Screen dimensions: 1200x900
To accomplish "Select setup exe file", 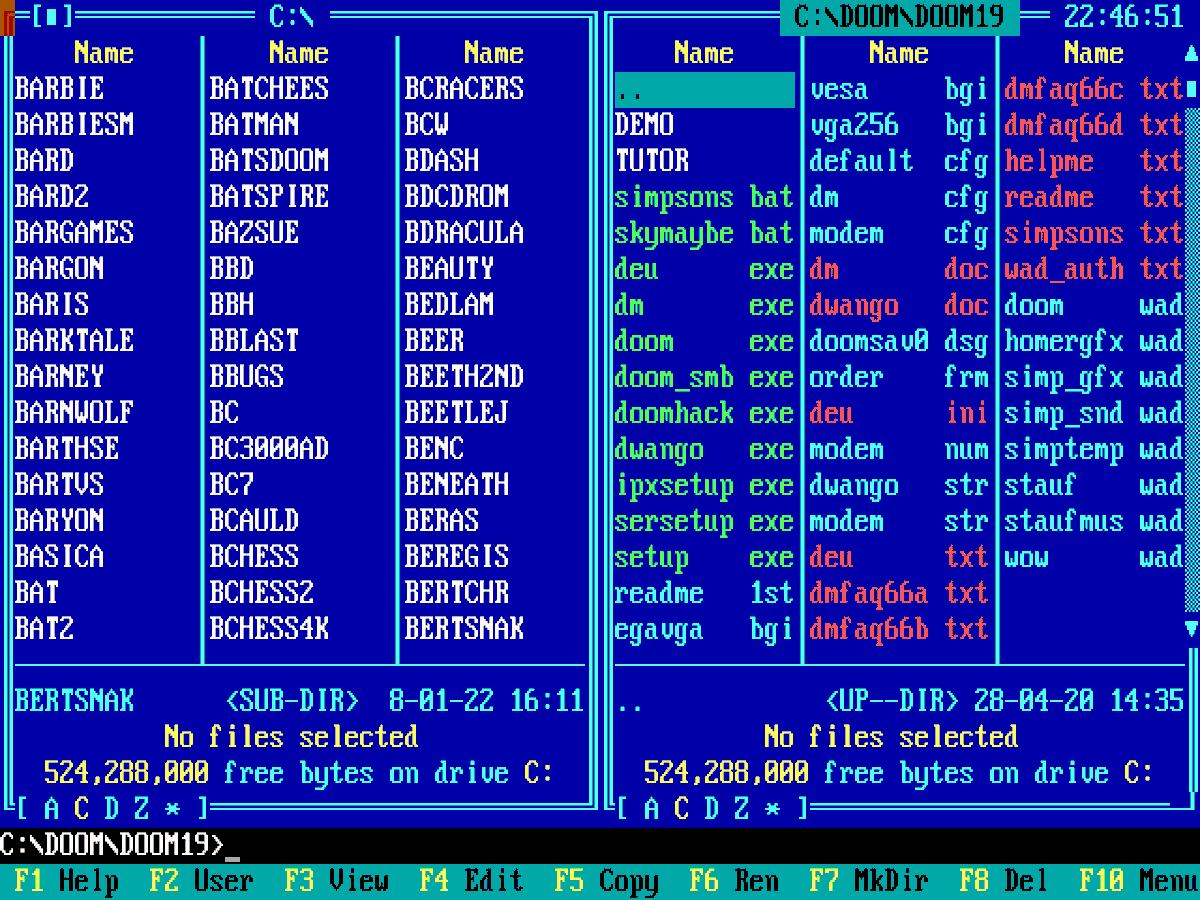I will coord(705,557).
